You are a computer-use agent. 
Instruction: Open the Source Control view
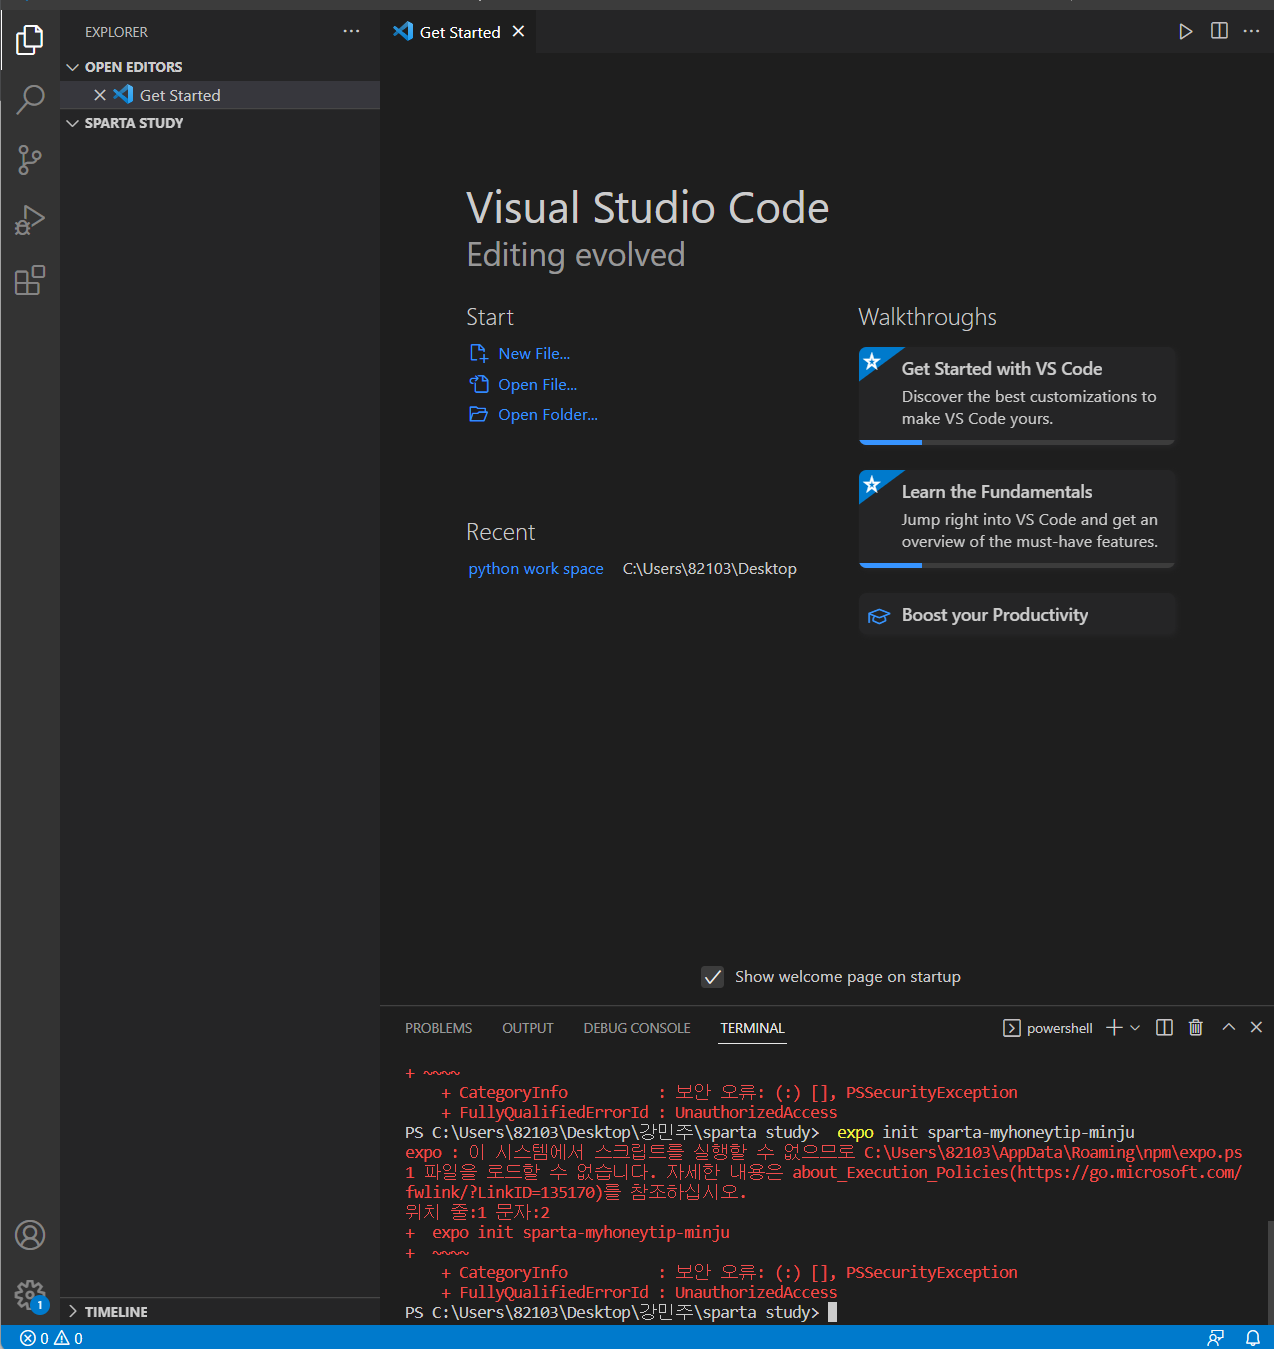point(30,160)
